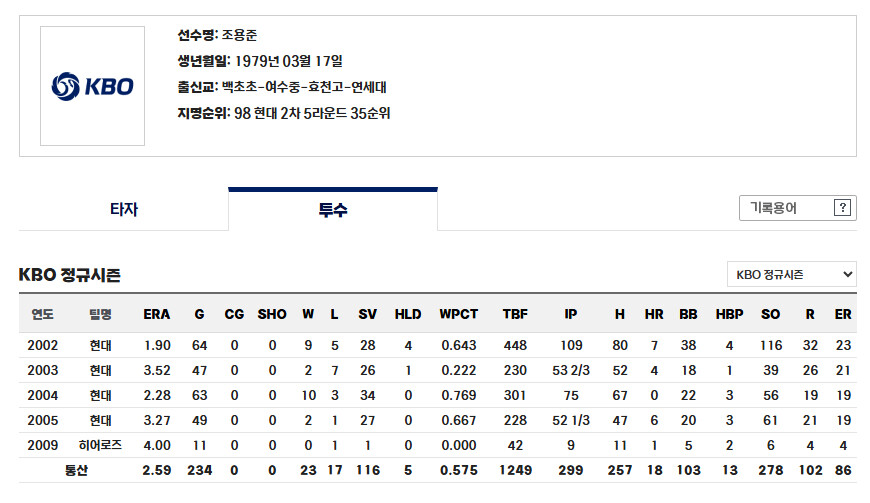The width and height of the screenshot is (870, 503).
Task: Click the IP column header
Action: pyautogui.click(x=570, y=314)
